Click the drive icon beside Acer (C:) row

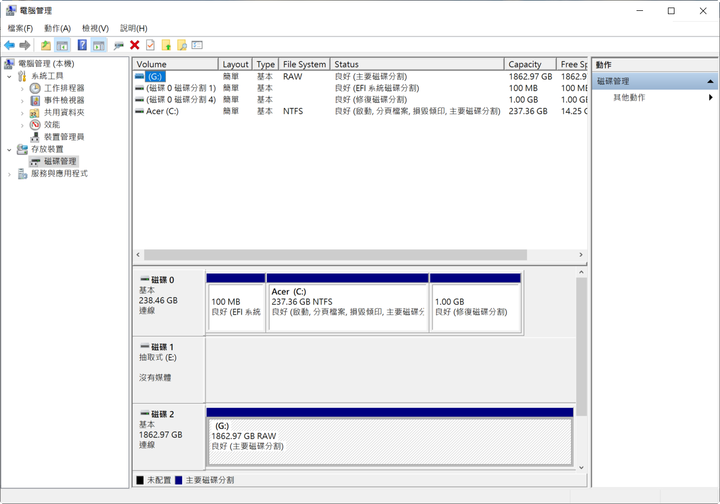140,111
